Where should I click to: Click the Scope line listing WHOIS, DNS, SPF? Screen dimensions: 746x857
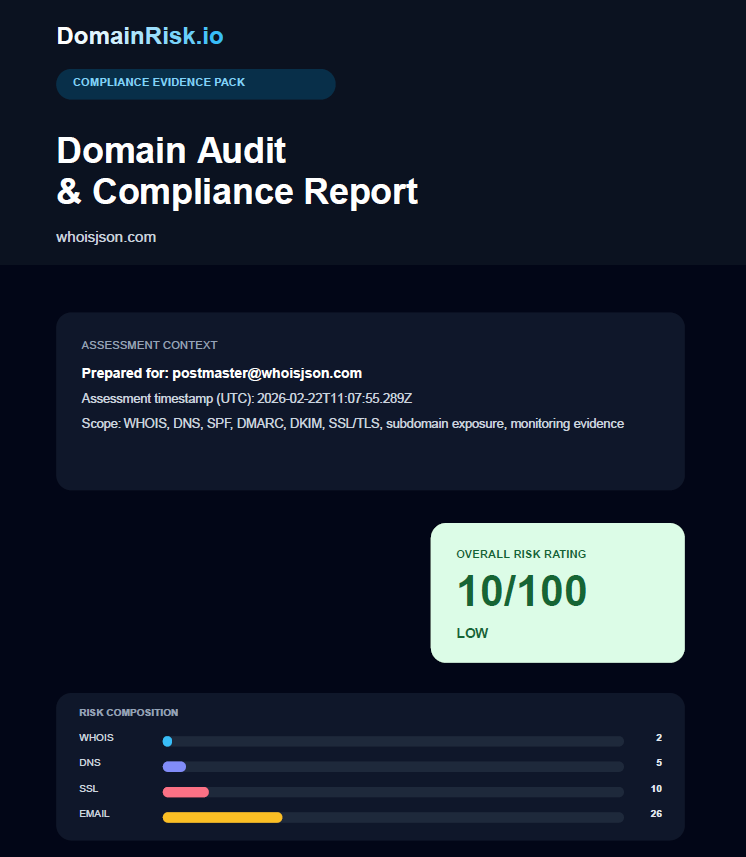pos(353,424)
